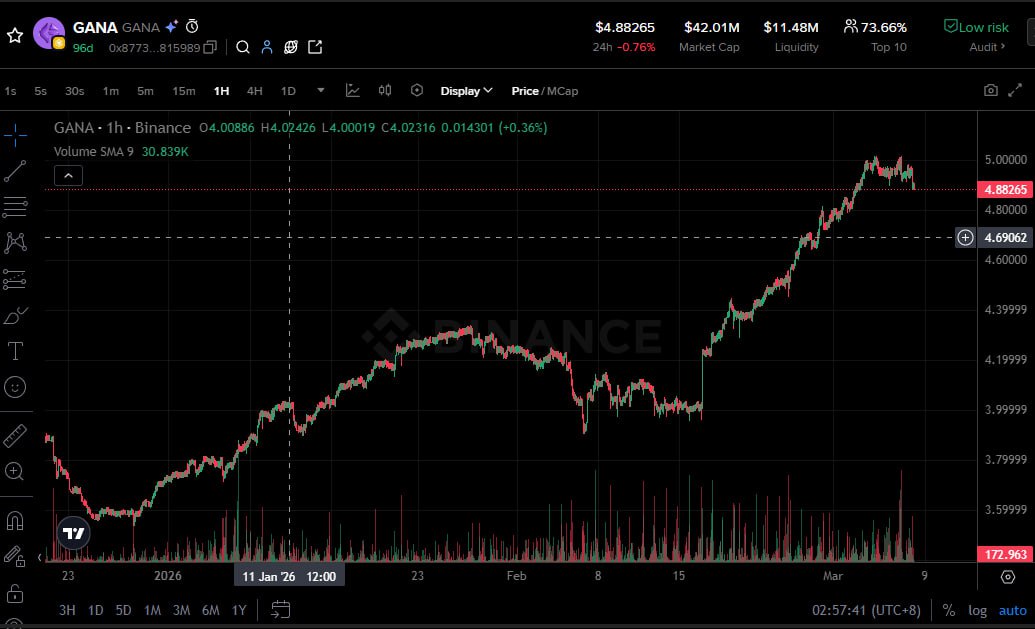Switch to the 30s timeframe
The width and height of the screenshot is (1035, 629).
pyautogui.click(x=75, y=91)
